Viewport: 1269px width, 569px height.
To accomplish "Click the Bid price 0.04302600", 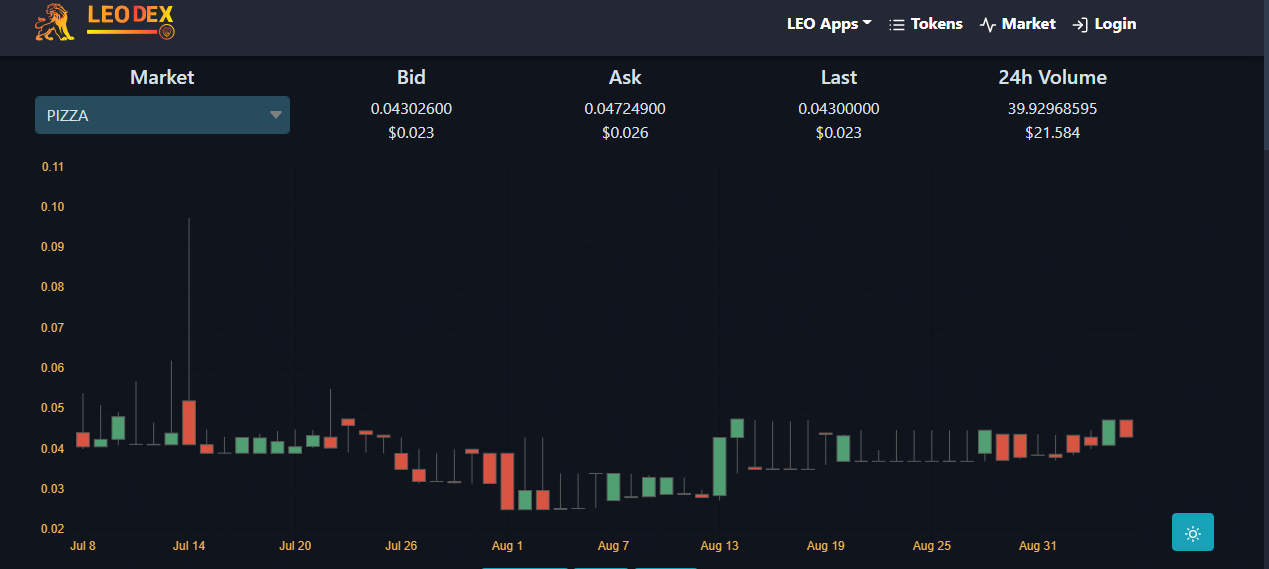I will pos(411,109).
